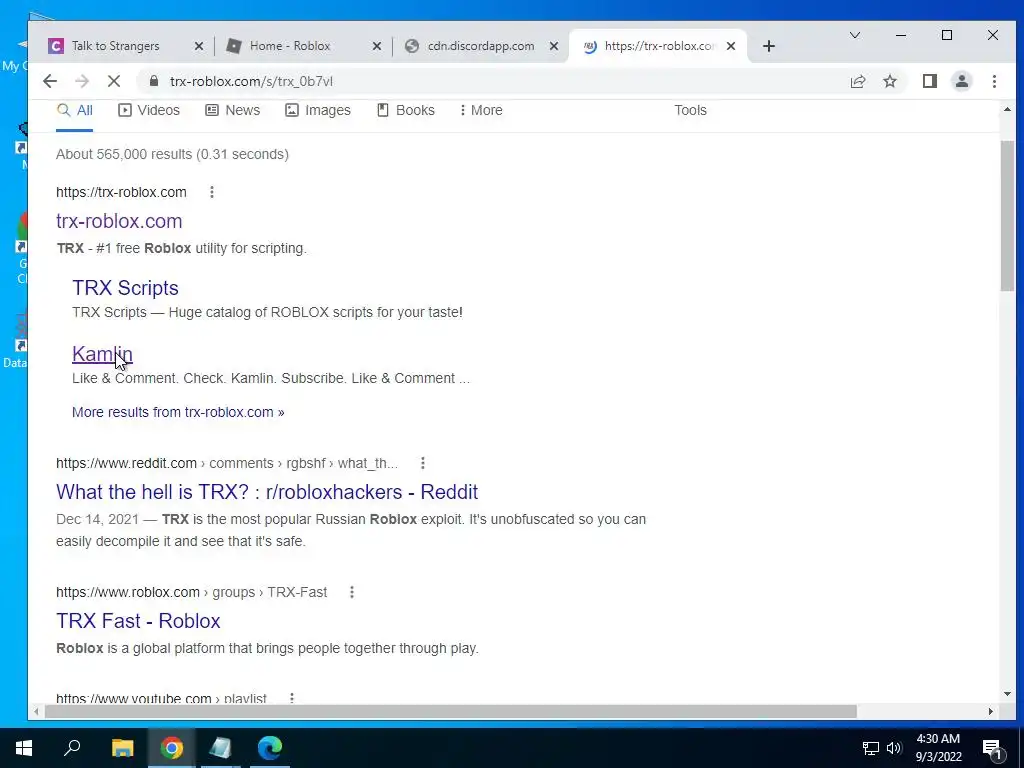Open options for the Reddit result
1024x768 pixels.
click(x=423, y=463)
